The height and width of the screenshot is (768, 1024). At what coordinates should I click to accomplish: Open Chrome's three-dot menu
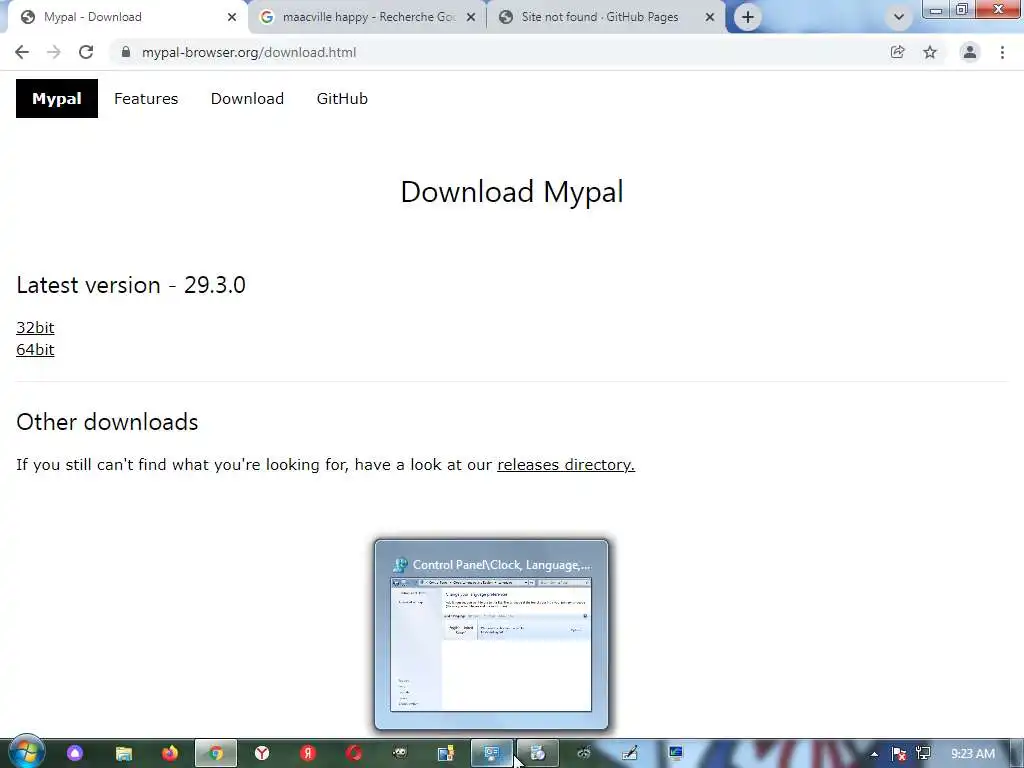point(1002,52)
